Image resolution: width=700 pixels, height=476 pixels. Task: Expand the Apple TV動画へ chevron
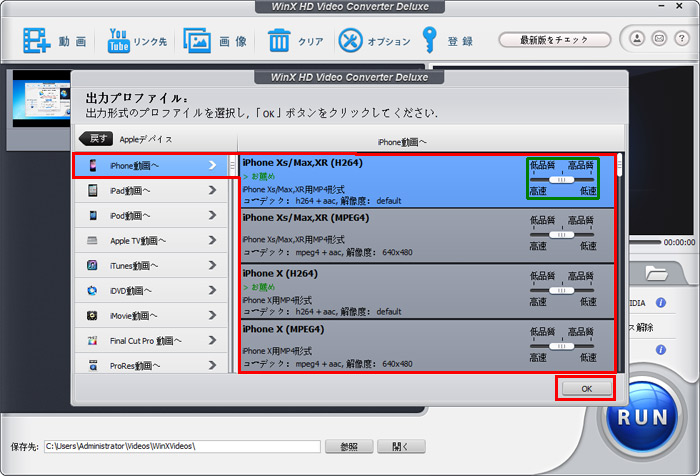(x=212, y=241)
